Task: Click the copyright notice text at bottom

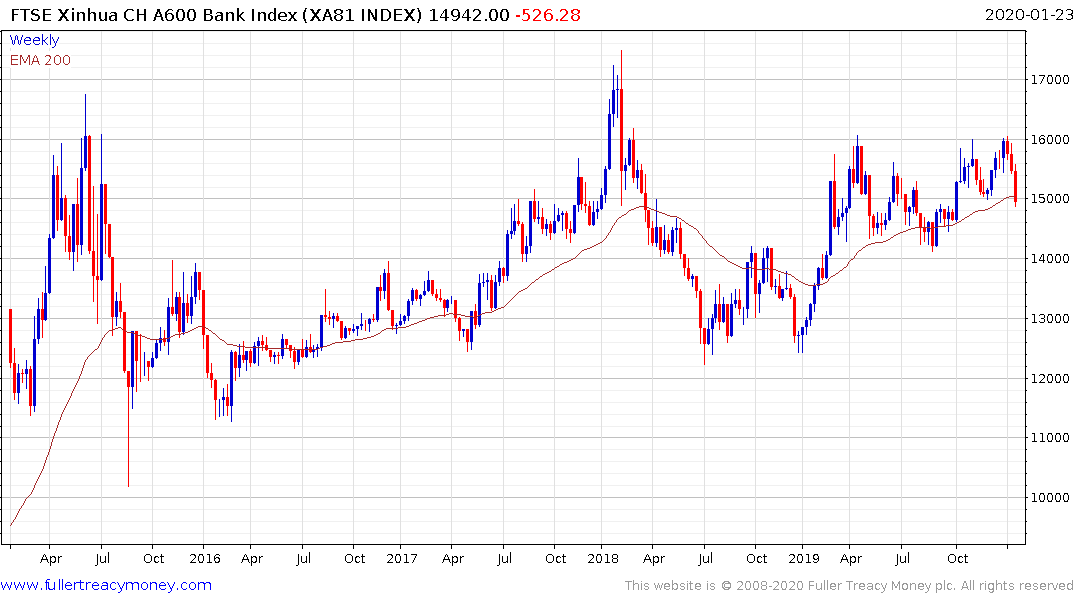Action: click(x=849, y=586)
